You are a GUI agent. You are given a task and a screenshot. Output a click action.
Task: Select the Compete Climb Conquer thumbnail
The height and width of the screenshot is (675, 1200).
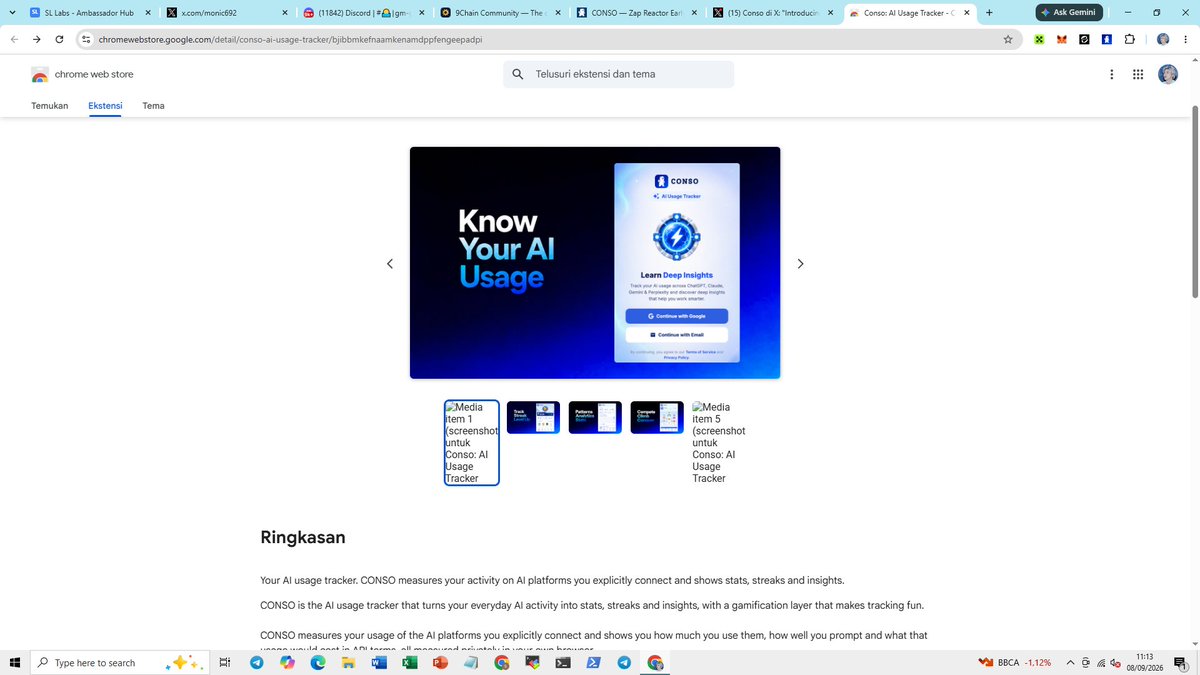coord(657,418)
